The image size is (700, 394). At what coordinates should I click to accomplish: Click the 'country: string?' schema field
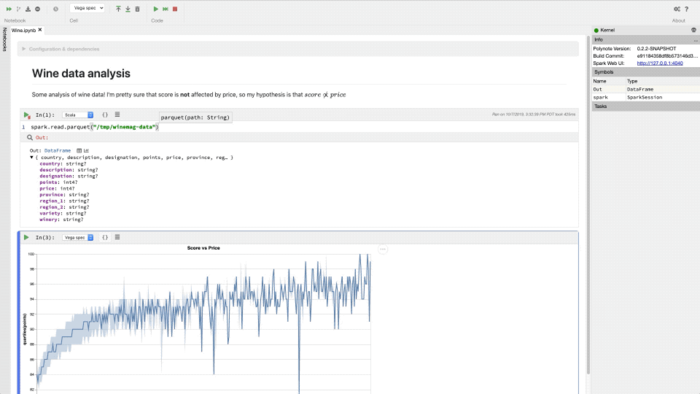(x=62, y=164)
